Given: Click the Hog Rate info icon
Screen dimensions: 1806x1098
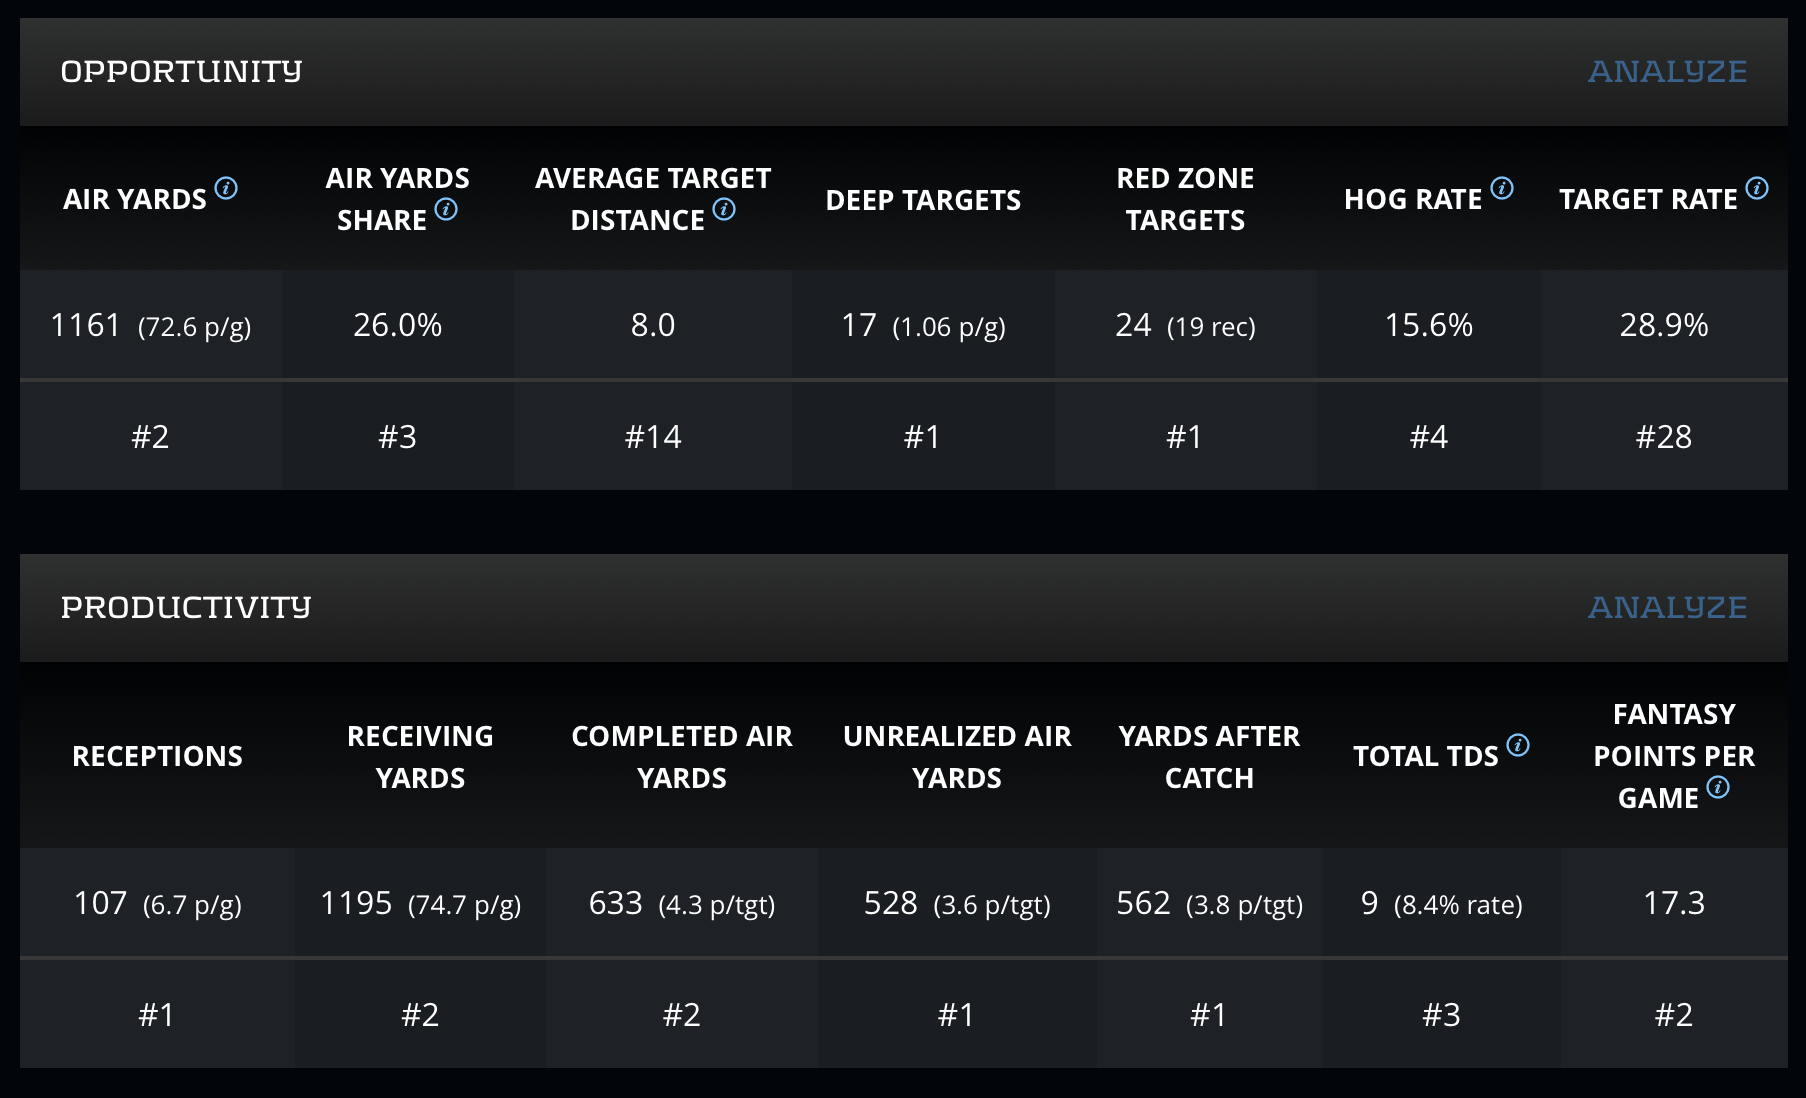Looking at the screenshot, I should pyautogui.click(x=1501, y=188).
